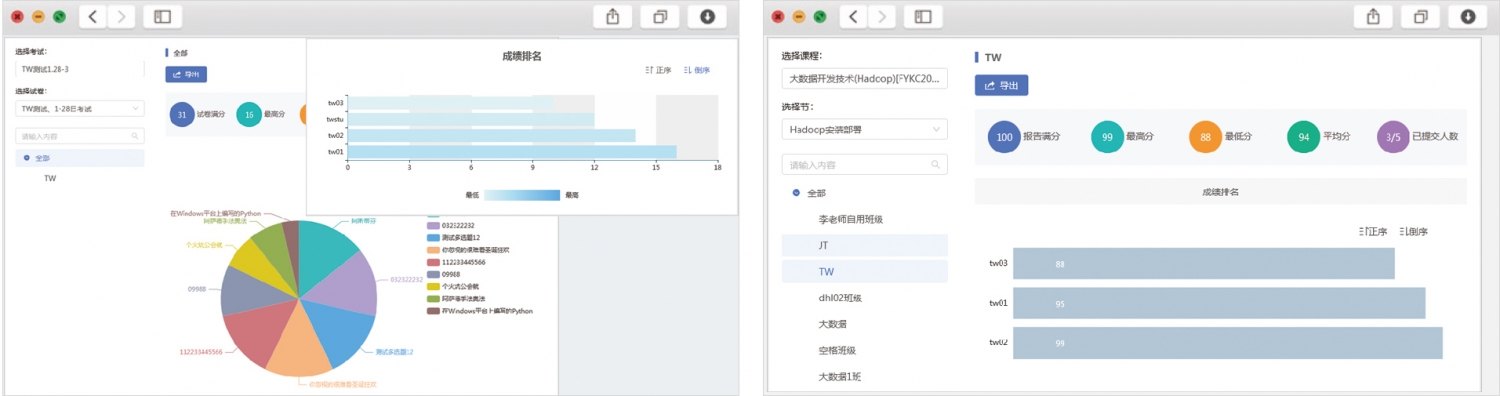Sort 正序 in right window ranking
Screen dimensions: 1500x396
pos(1374,231)
